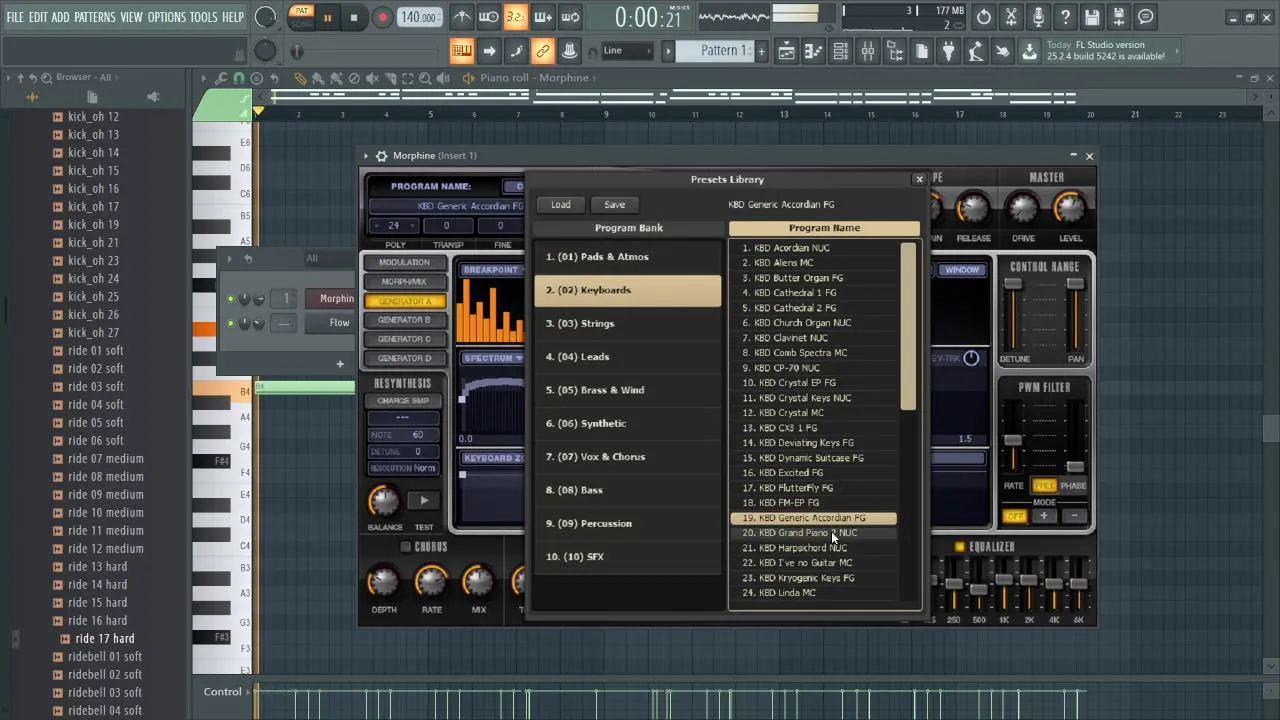Click the browser search magnifier icon

point(46,77)
